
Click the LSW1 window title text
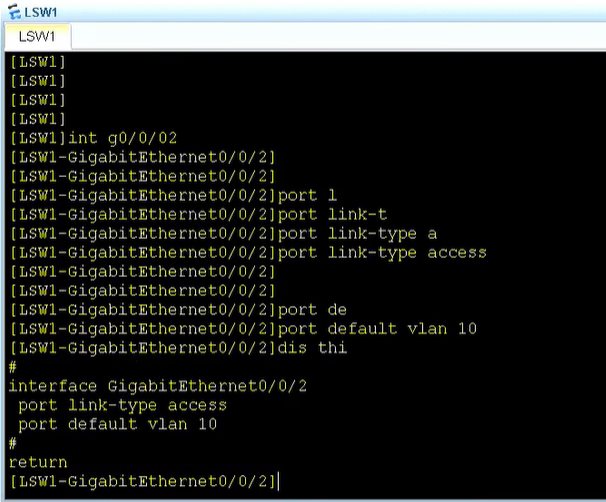pos(41,12)
